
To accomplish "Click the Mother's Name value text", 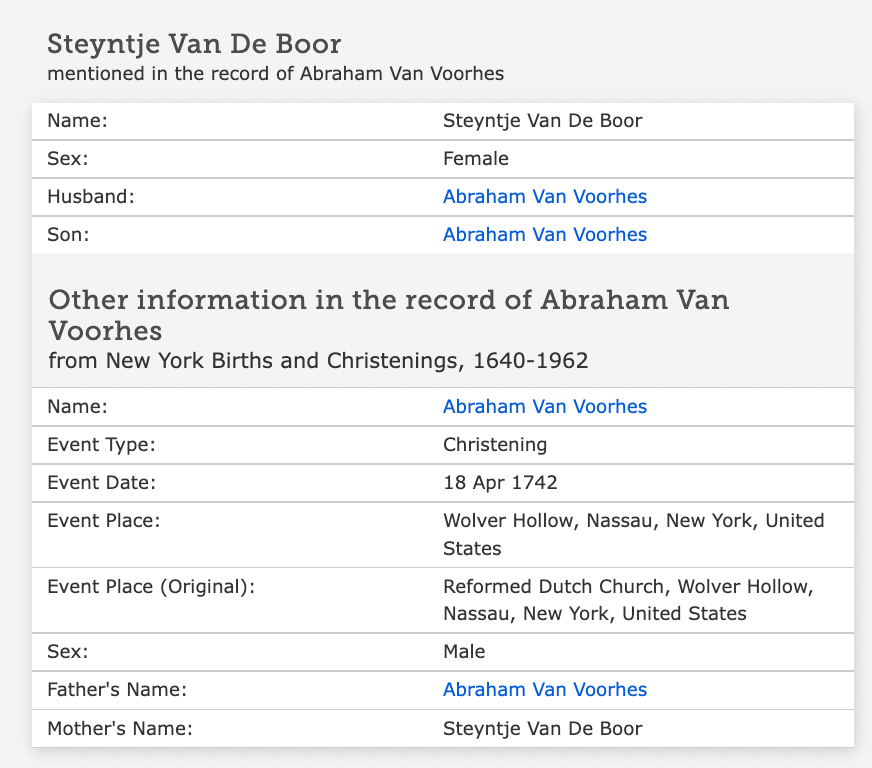I will [542, 728].
